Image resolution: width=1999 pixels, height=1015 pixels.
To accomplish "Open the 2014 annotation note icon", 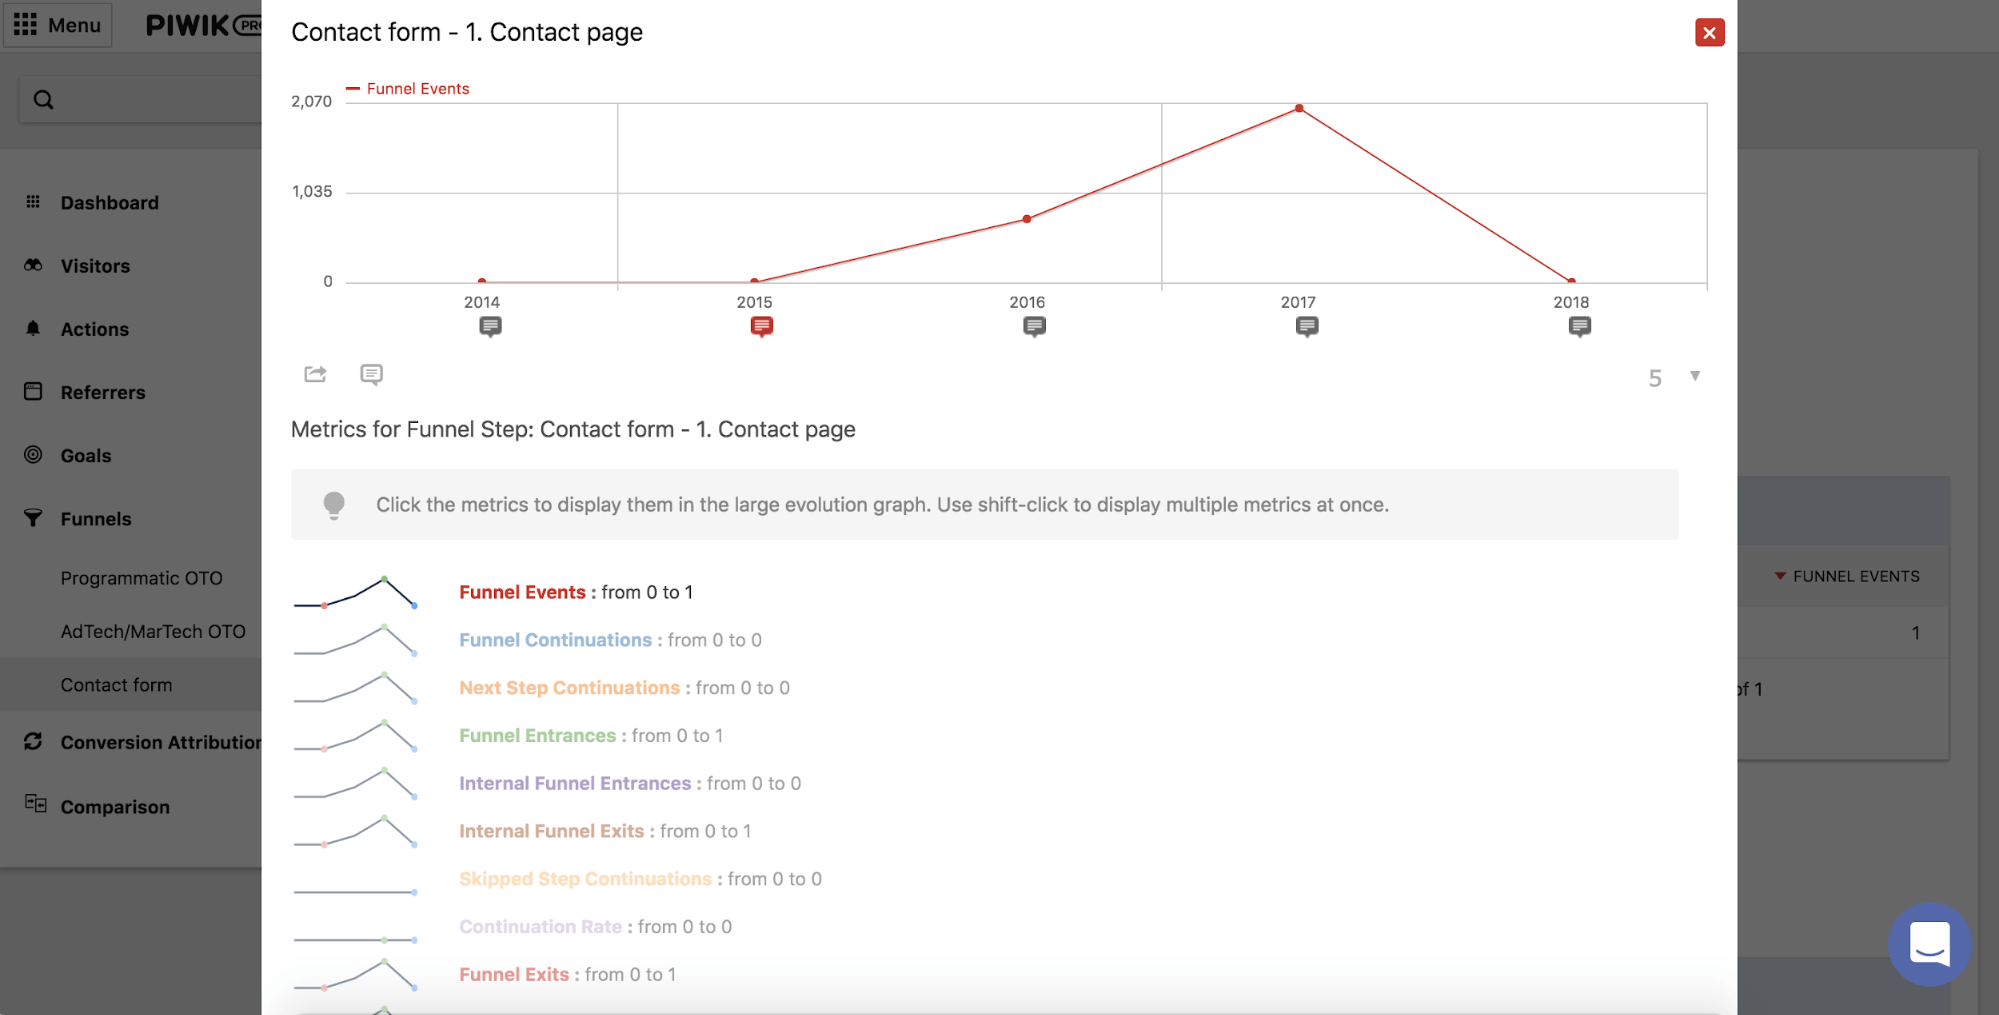I will (490, 326).
